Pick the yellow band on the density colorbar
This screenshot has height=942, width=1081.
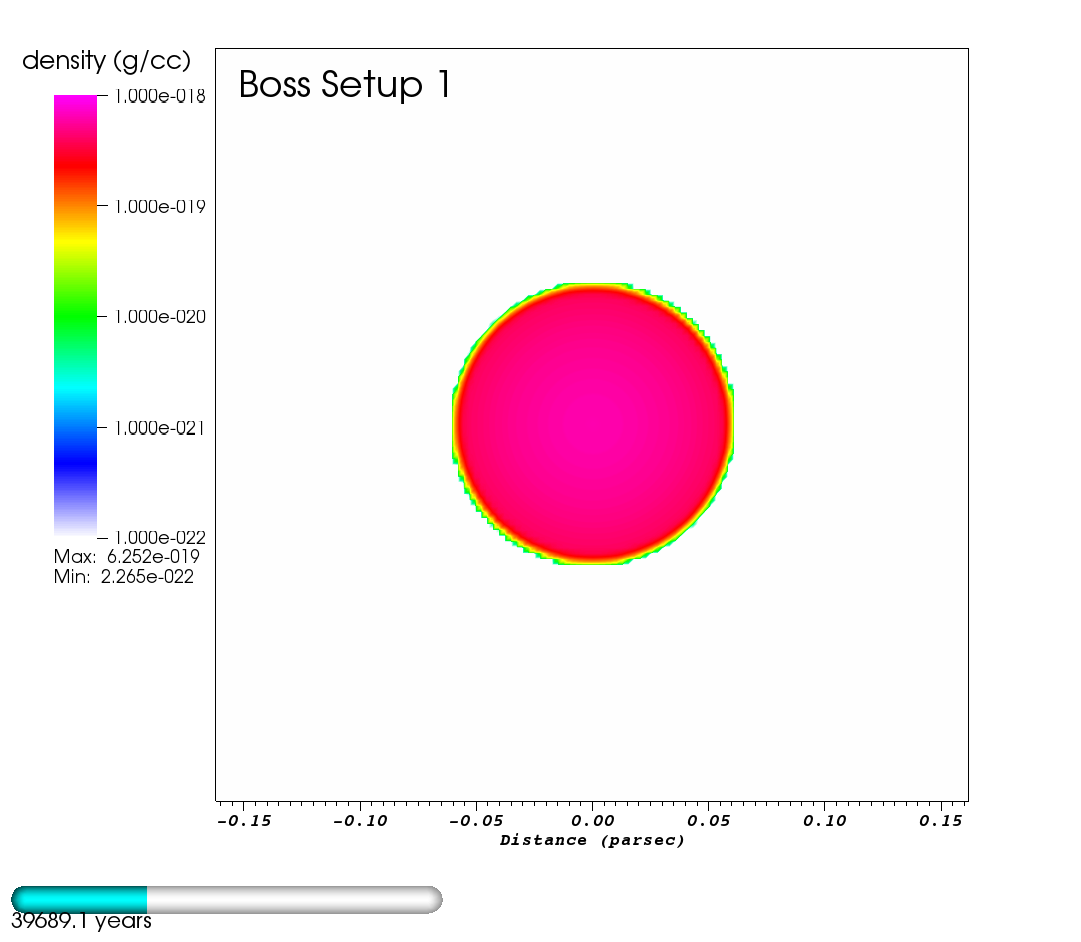coord(75,240)
